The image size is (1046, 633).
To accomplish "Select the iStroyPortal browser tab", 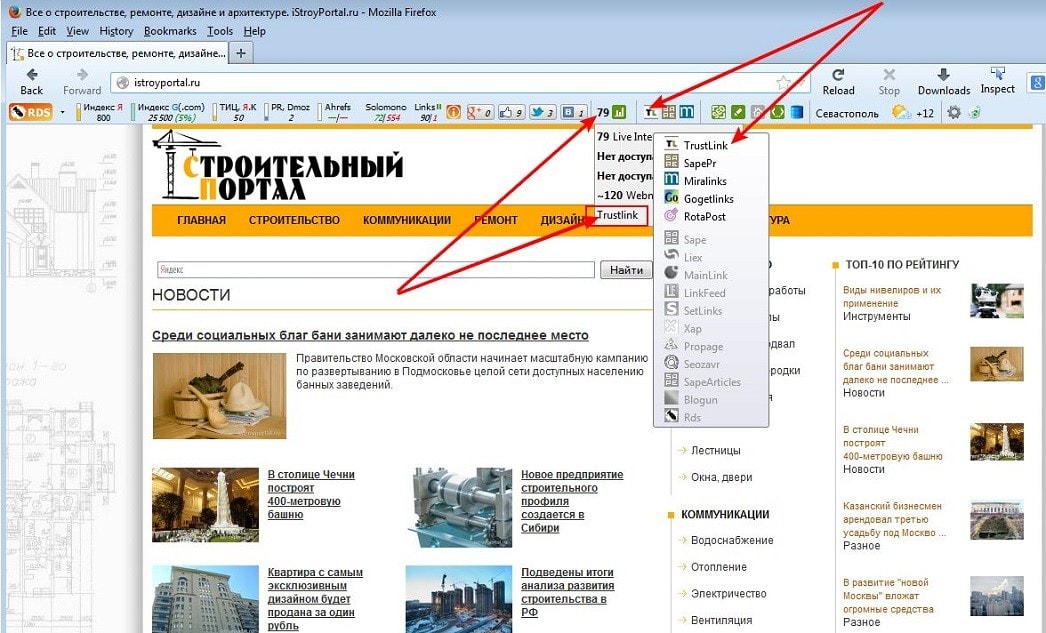I will point(117,53).
